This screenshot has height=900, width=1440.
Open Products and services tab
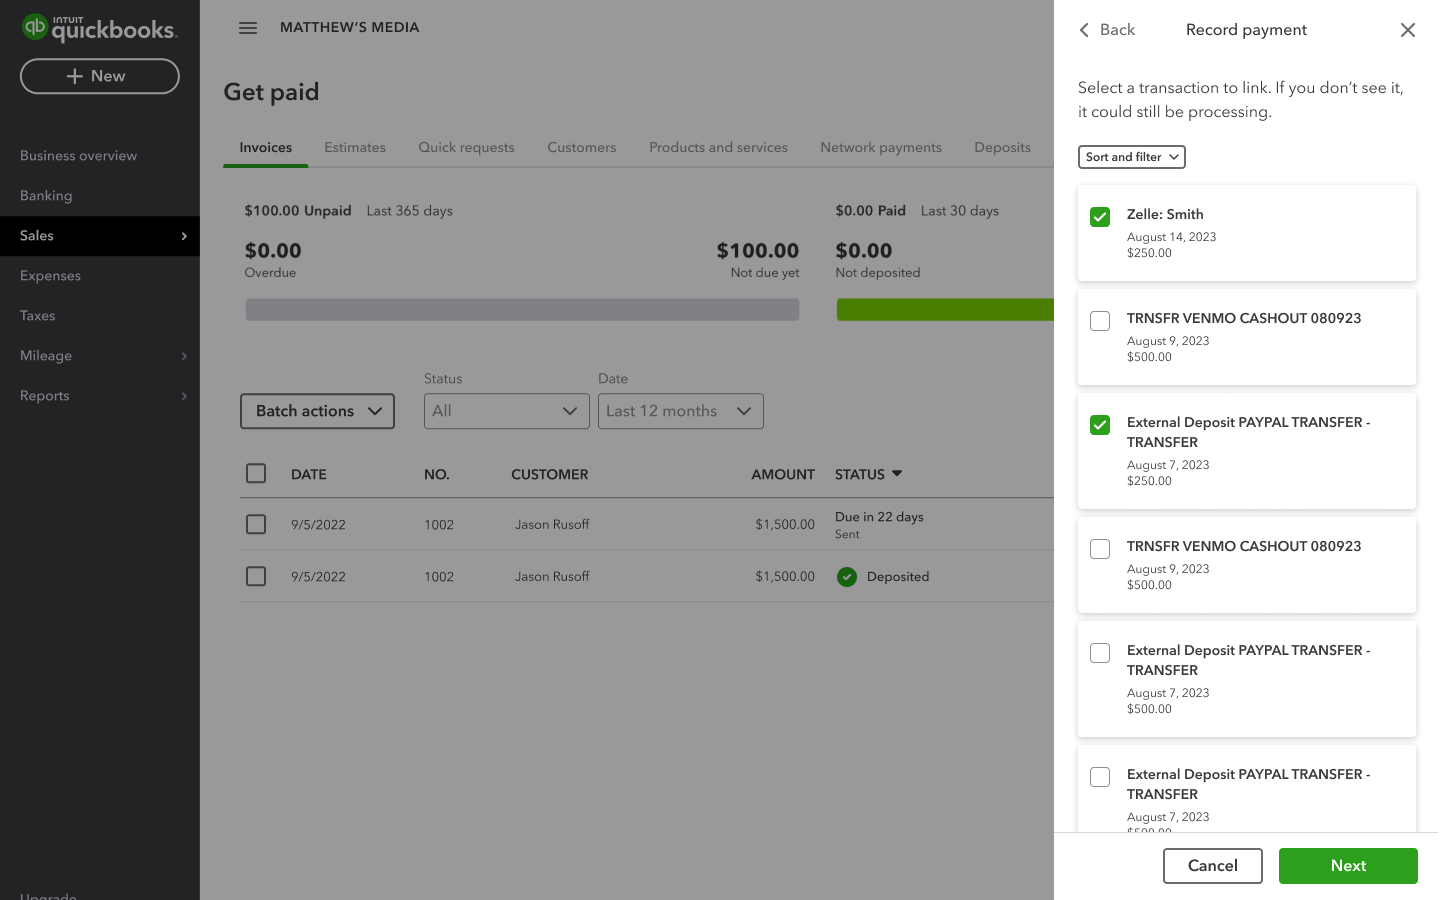[718, 147]
